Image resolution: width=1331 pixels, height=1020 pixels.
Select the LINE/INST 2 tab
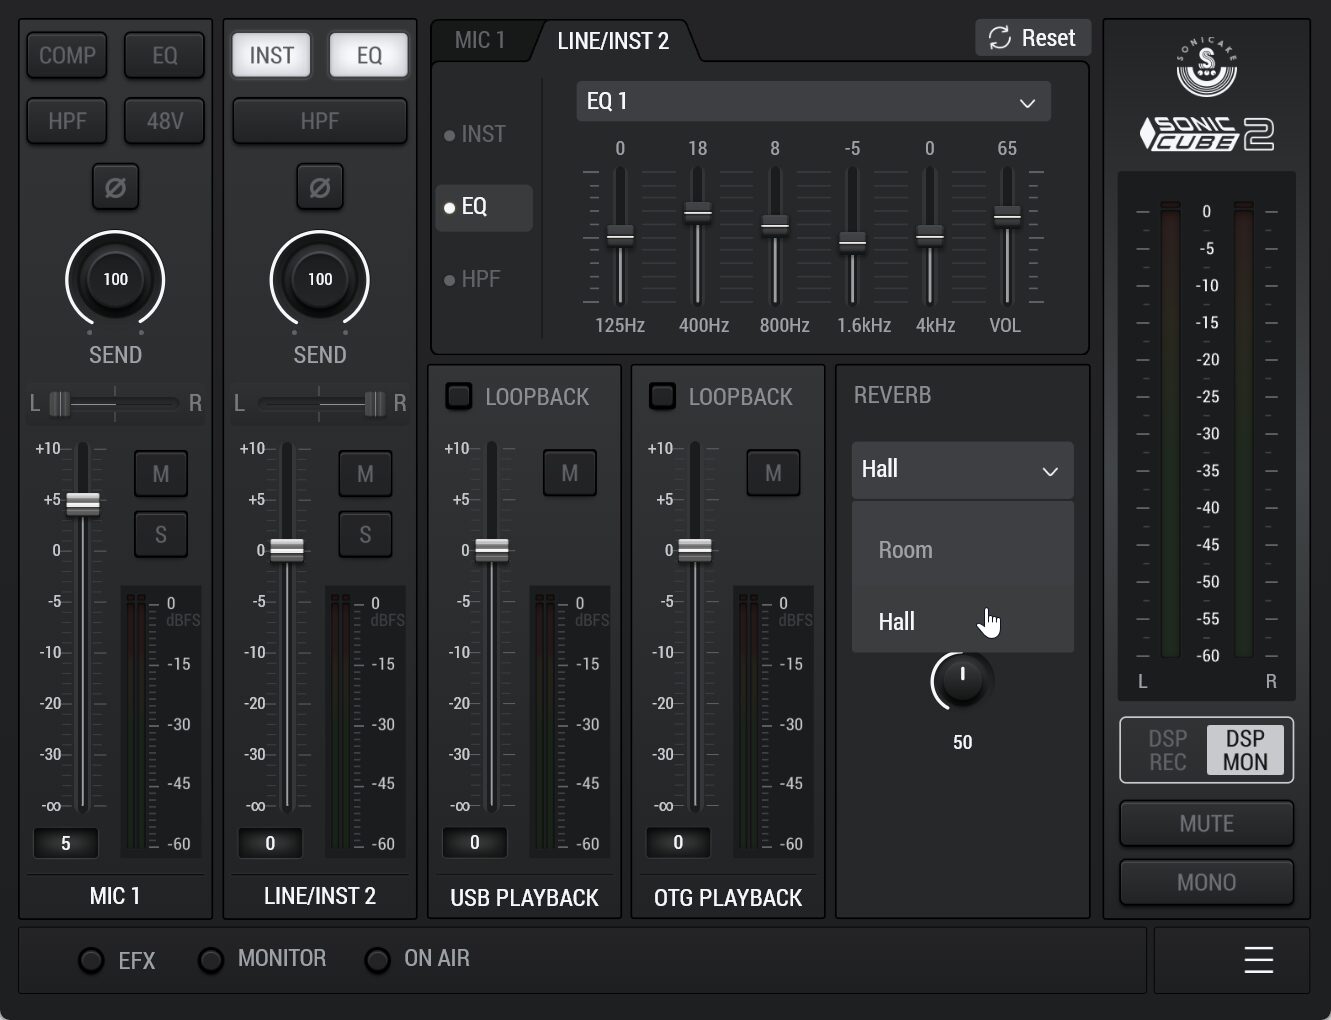pyautogui.click(x=613, y=41)
